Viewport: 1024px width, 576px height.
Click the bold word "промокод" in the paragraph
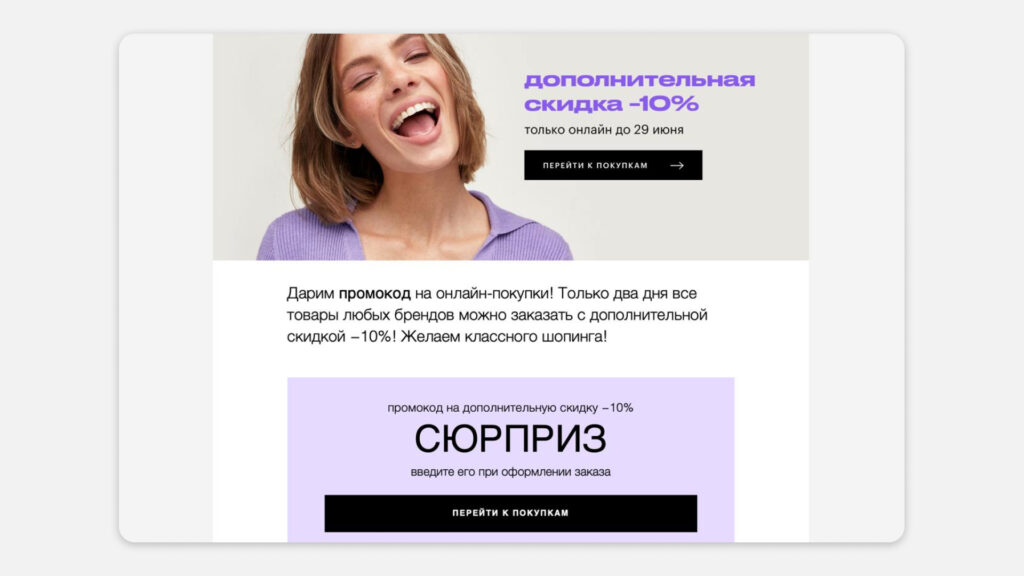pyautogui.click(x=374, y=294)
